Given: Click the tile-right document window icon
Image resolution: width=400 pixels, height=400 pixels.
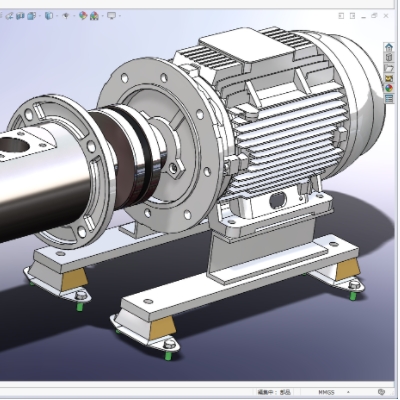Looking at the screenshot, I should pos(352,16).
